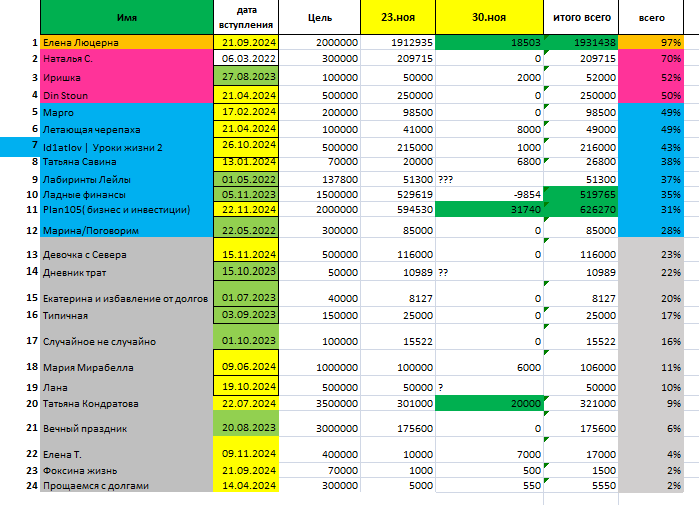This screenshot has height=505, width=699.
Task: Click the cell 'Наталья С.'
Action: coord(127,58)
